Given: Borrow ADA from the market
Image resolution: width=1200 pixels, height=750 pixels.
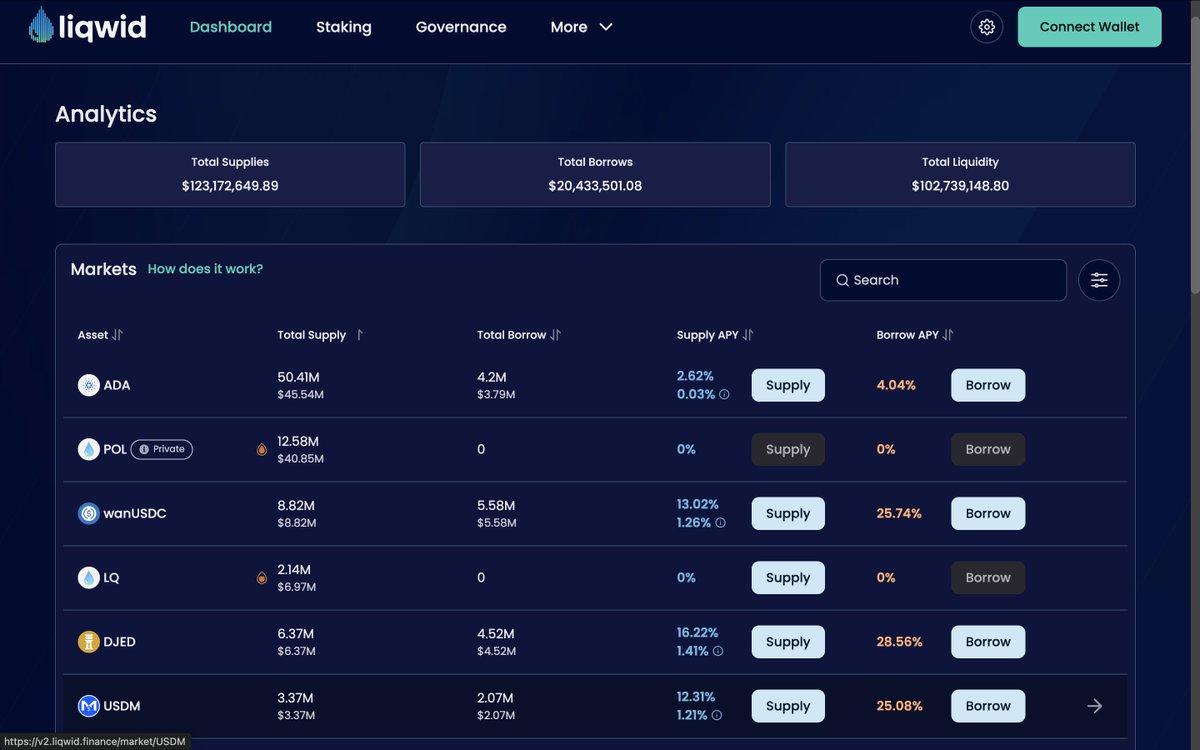Looking at the screenshot, I should pyautogui.click(x=988, y=385).
